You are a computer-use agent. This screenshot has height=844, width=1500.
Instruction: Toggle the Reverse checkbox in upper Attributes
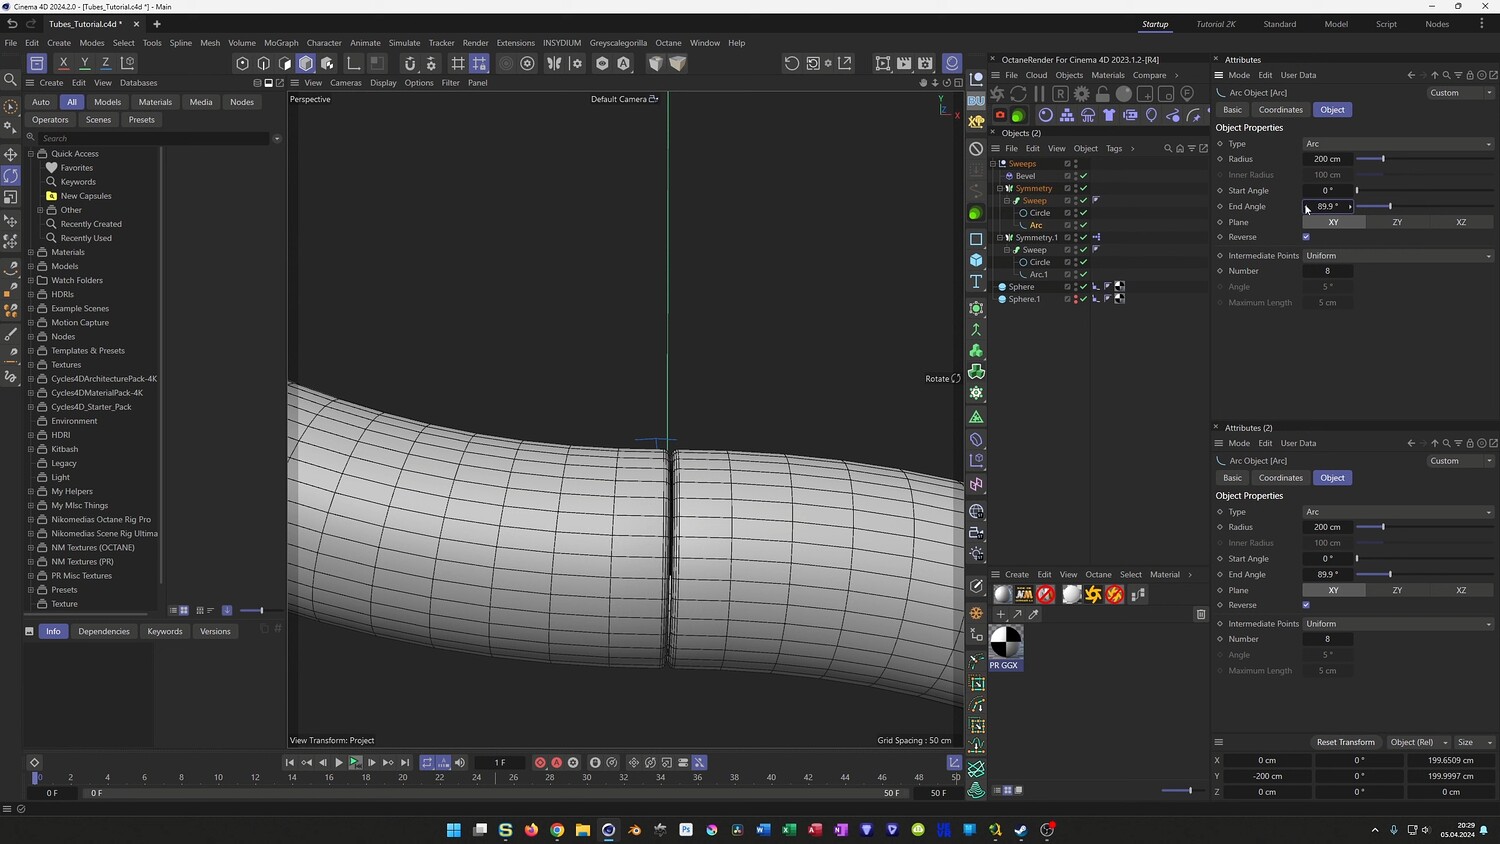tap(1306, 237)
